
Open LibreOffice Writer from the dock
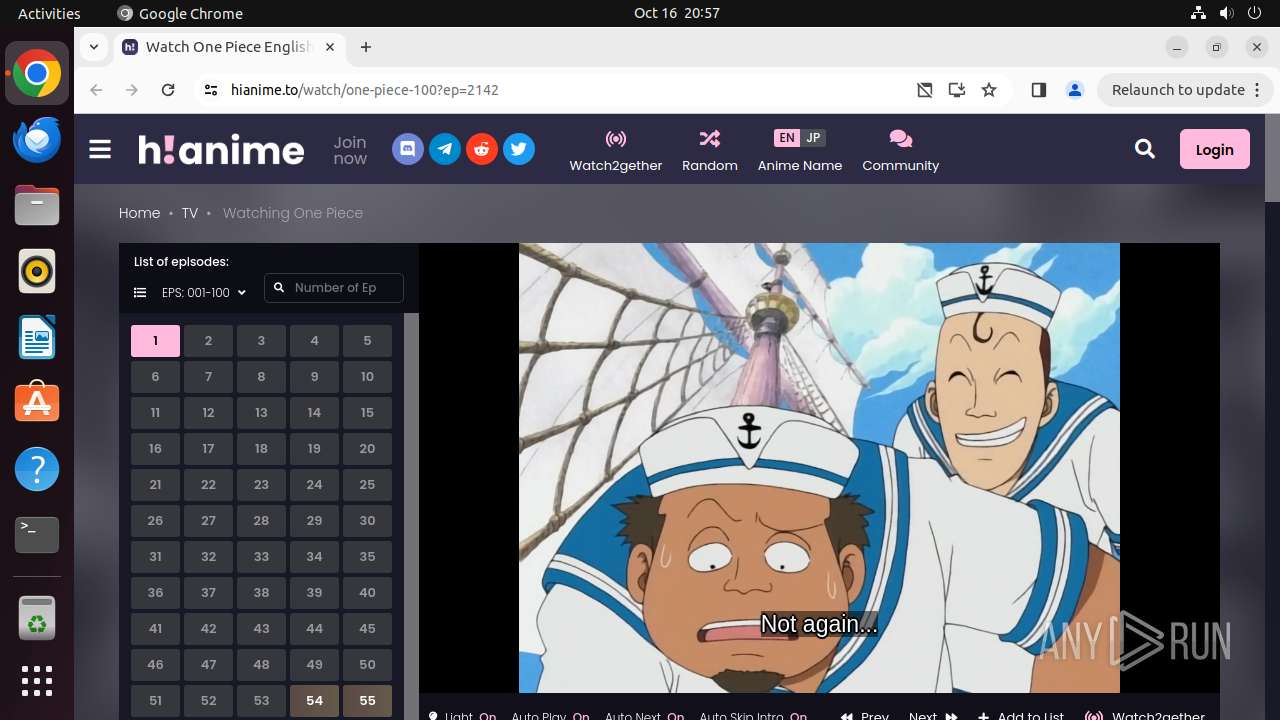click(37, 337)
